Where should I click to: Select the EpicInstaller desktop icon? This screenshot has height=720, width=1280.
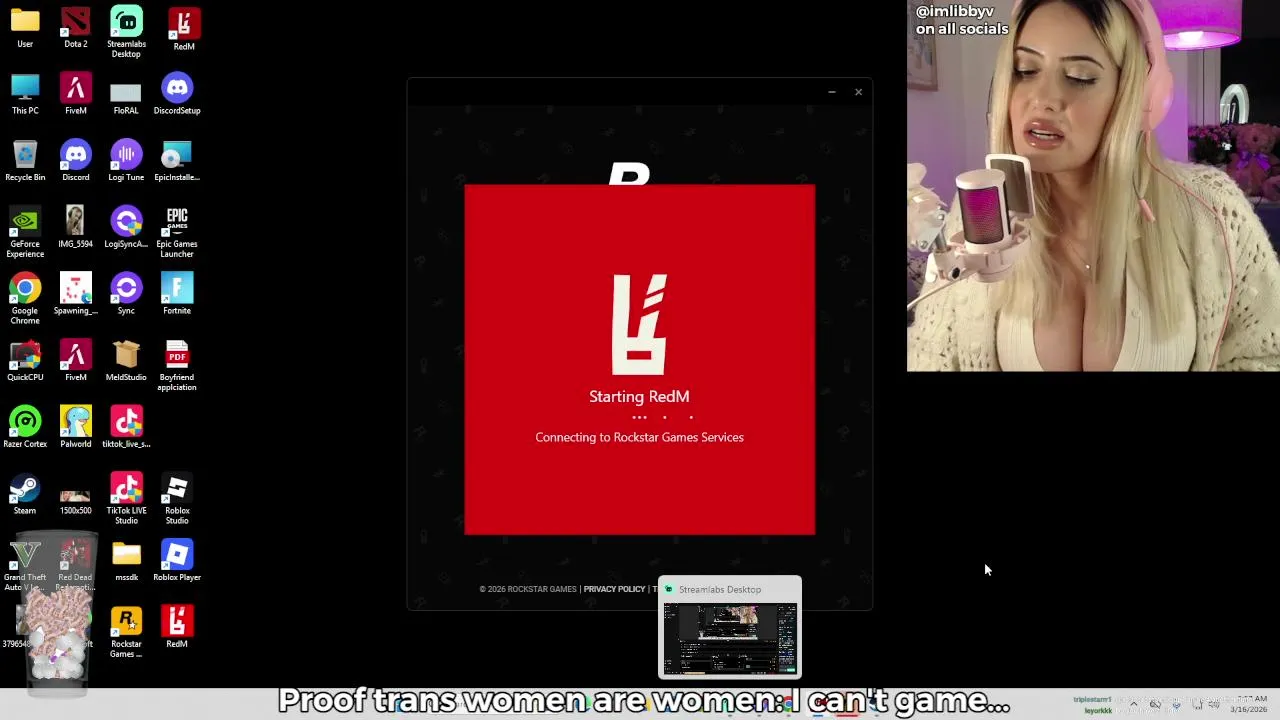tap(177, 161)
